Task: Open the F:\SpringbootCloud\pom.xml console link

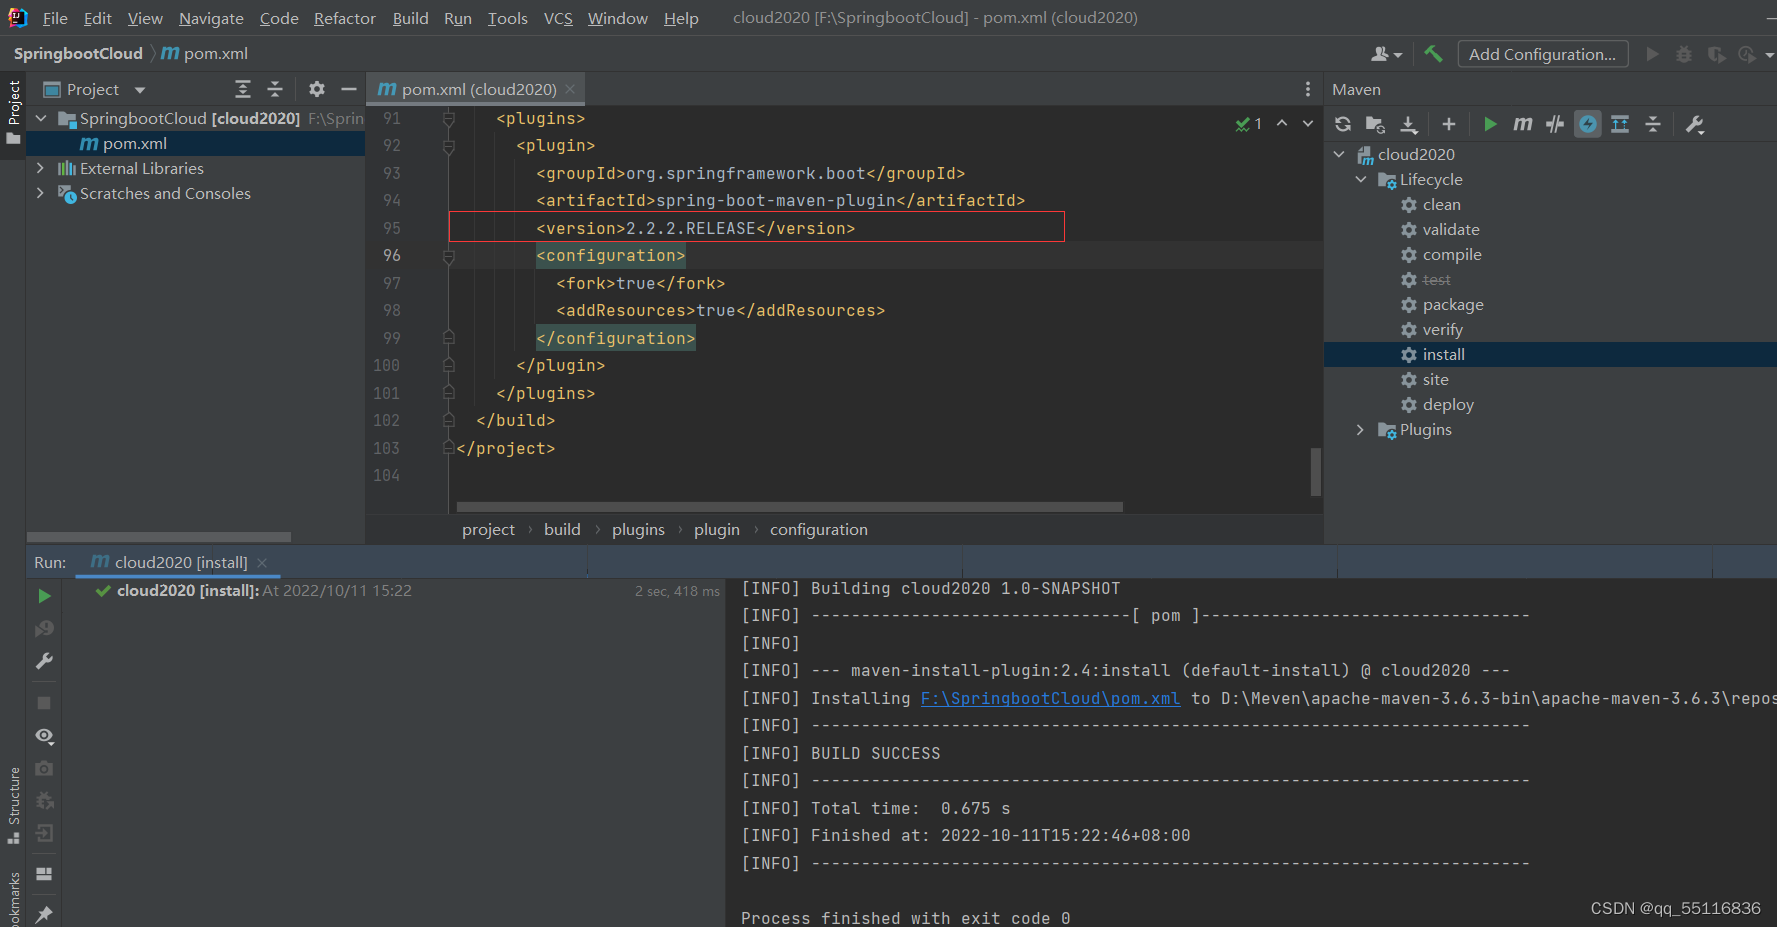Action: [1049, 698]
